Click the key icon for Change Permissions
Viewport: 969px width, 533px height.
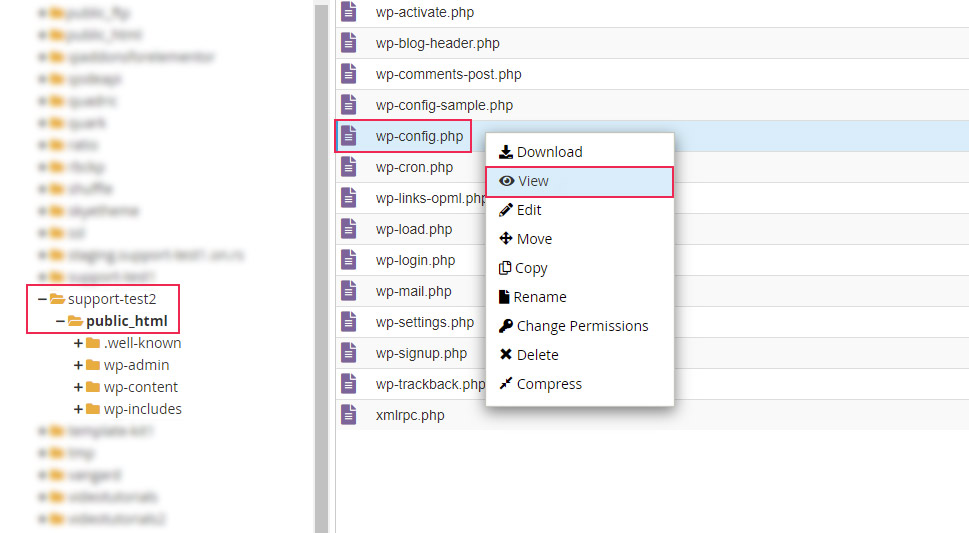(506, 325)
